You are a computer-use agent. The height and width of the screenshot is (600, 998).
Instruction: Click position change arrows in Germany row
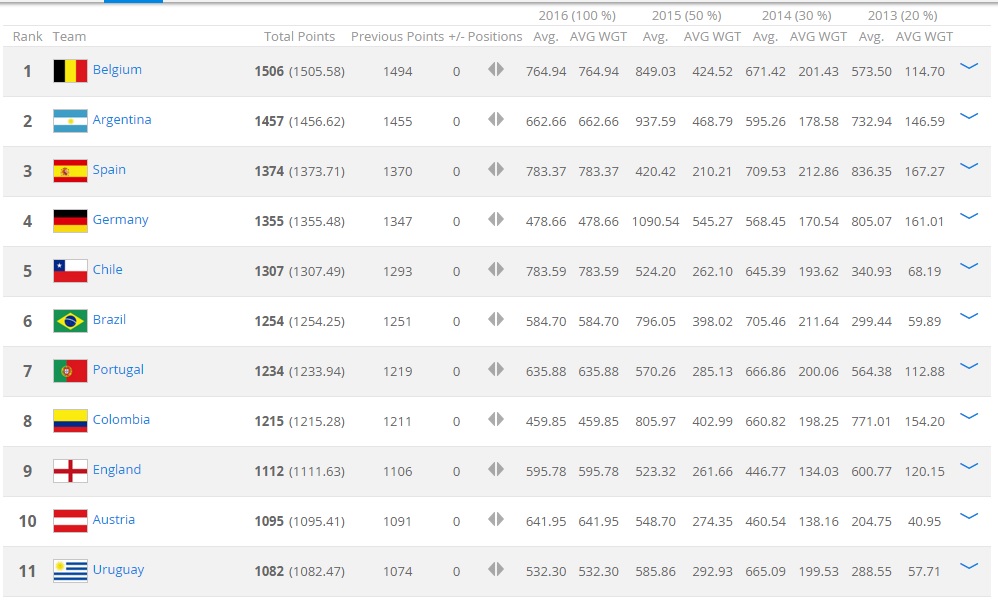coord(496,219)
